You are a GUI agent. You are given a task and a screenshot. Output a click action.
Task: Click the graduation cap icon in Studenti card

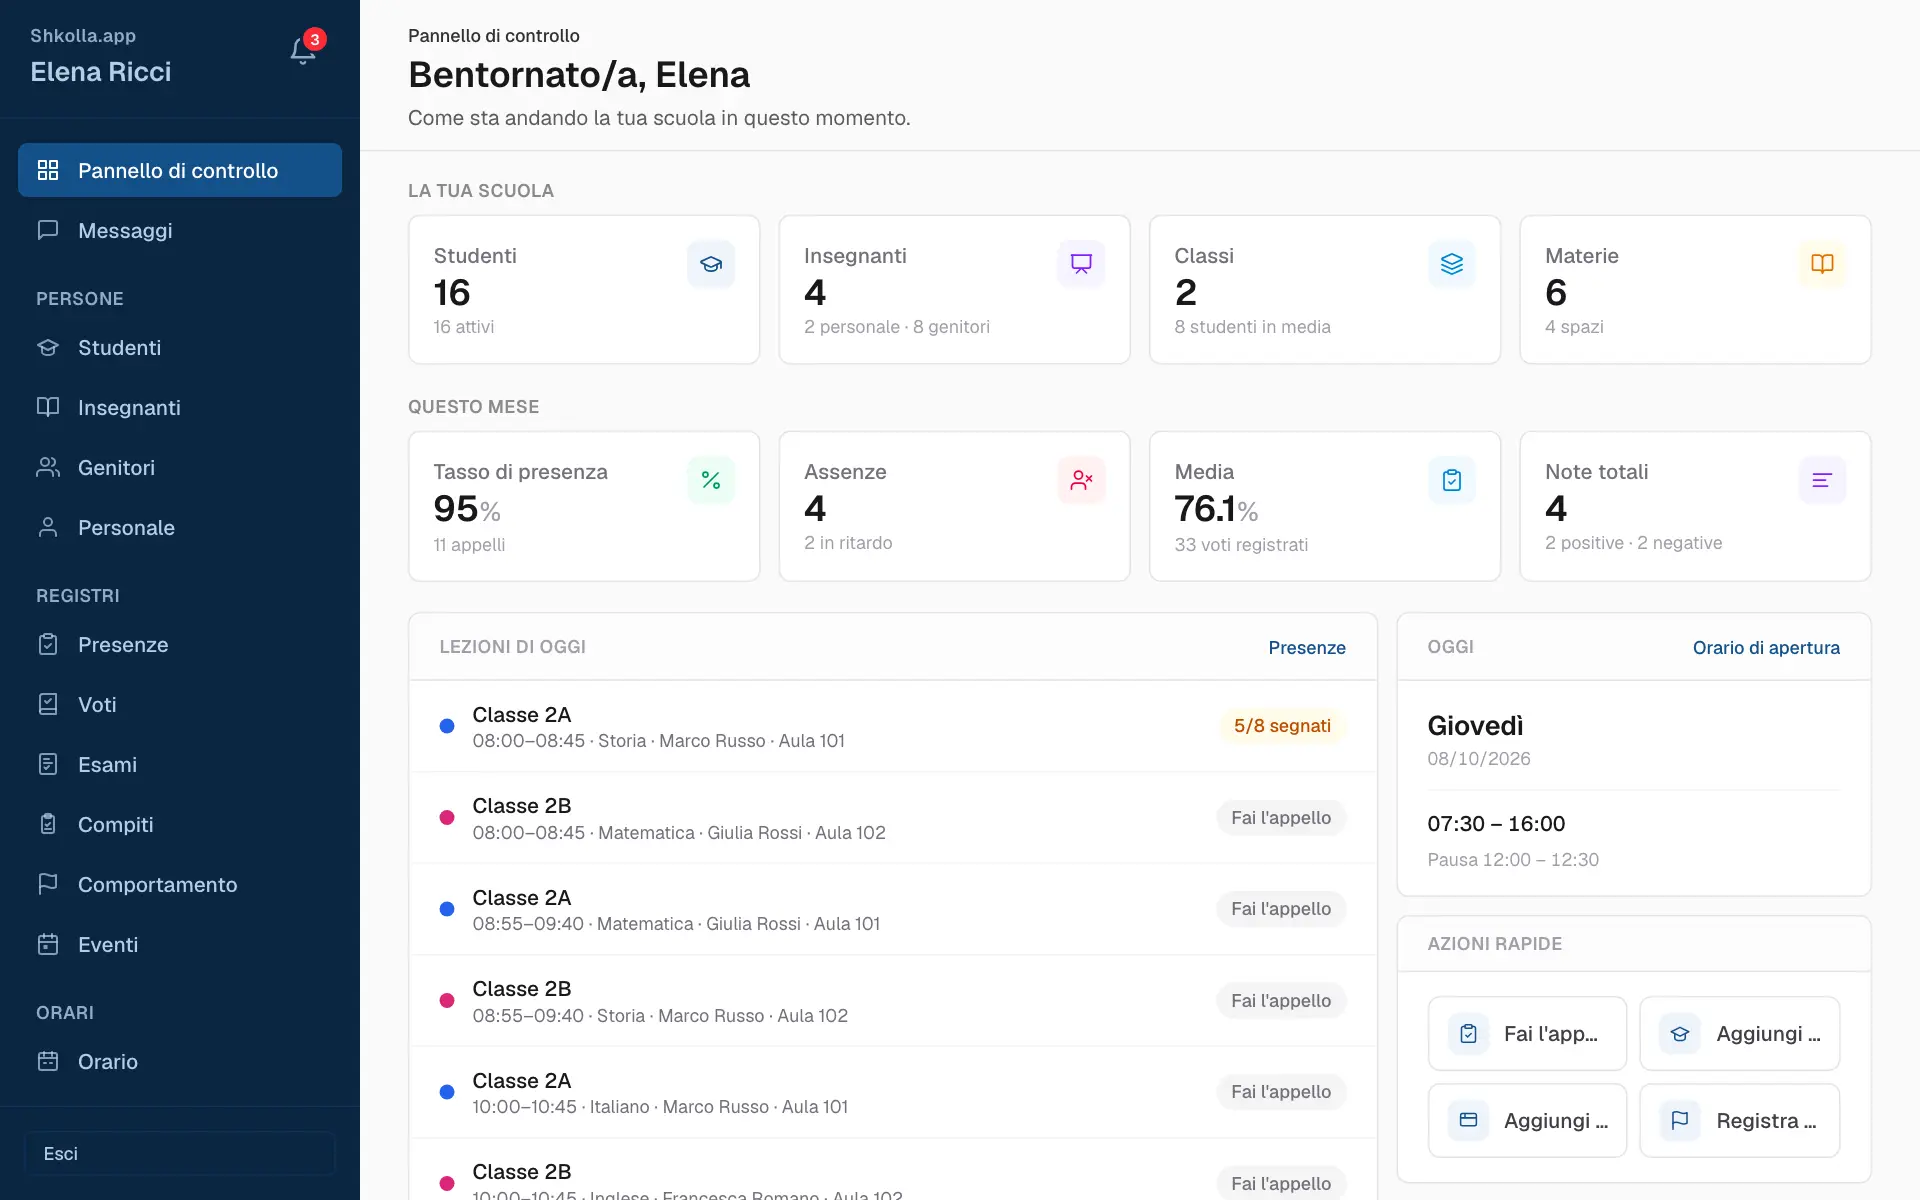[711, 264]
